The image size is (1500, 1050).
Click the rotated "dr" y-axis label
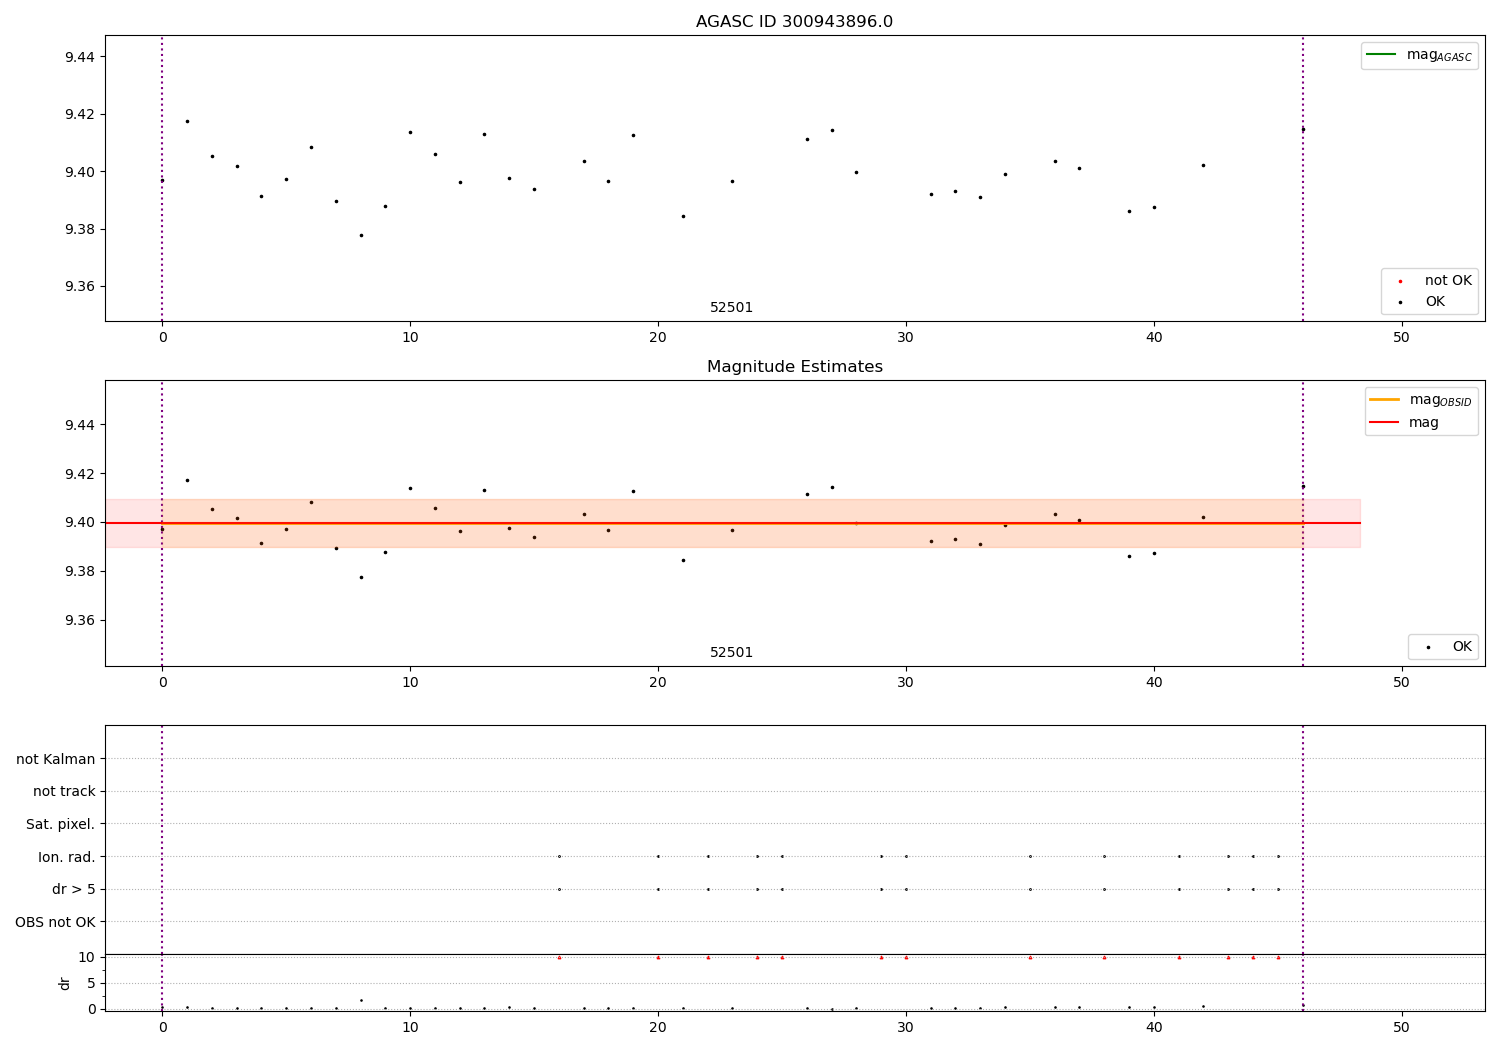point(65,983)
